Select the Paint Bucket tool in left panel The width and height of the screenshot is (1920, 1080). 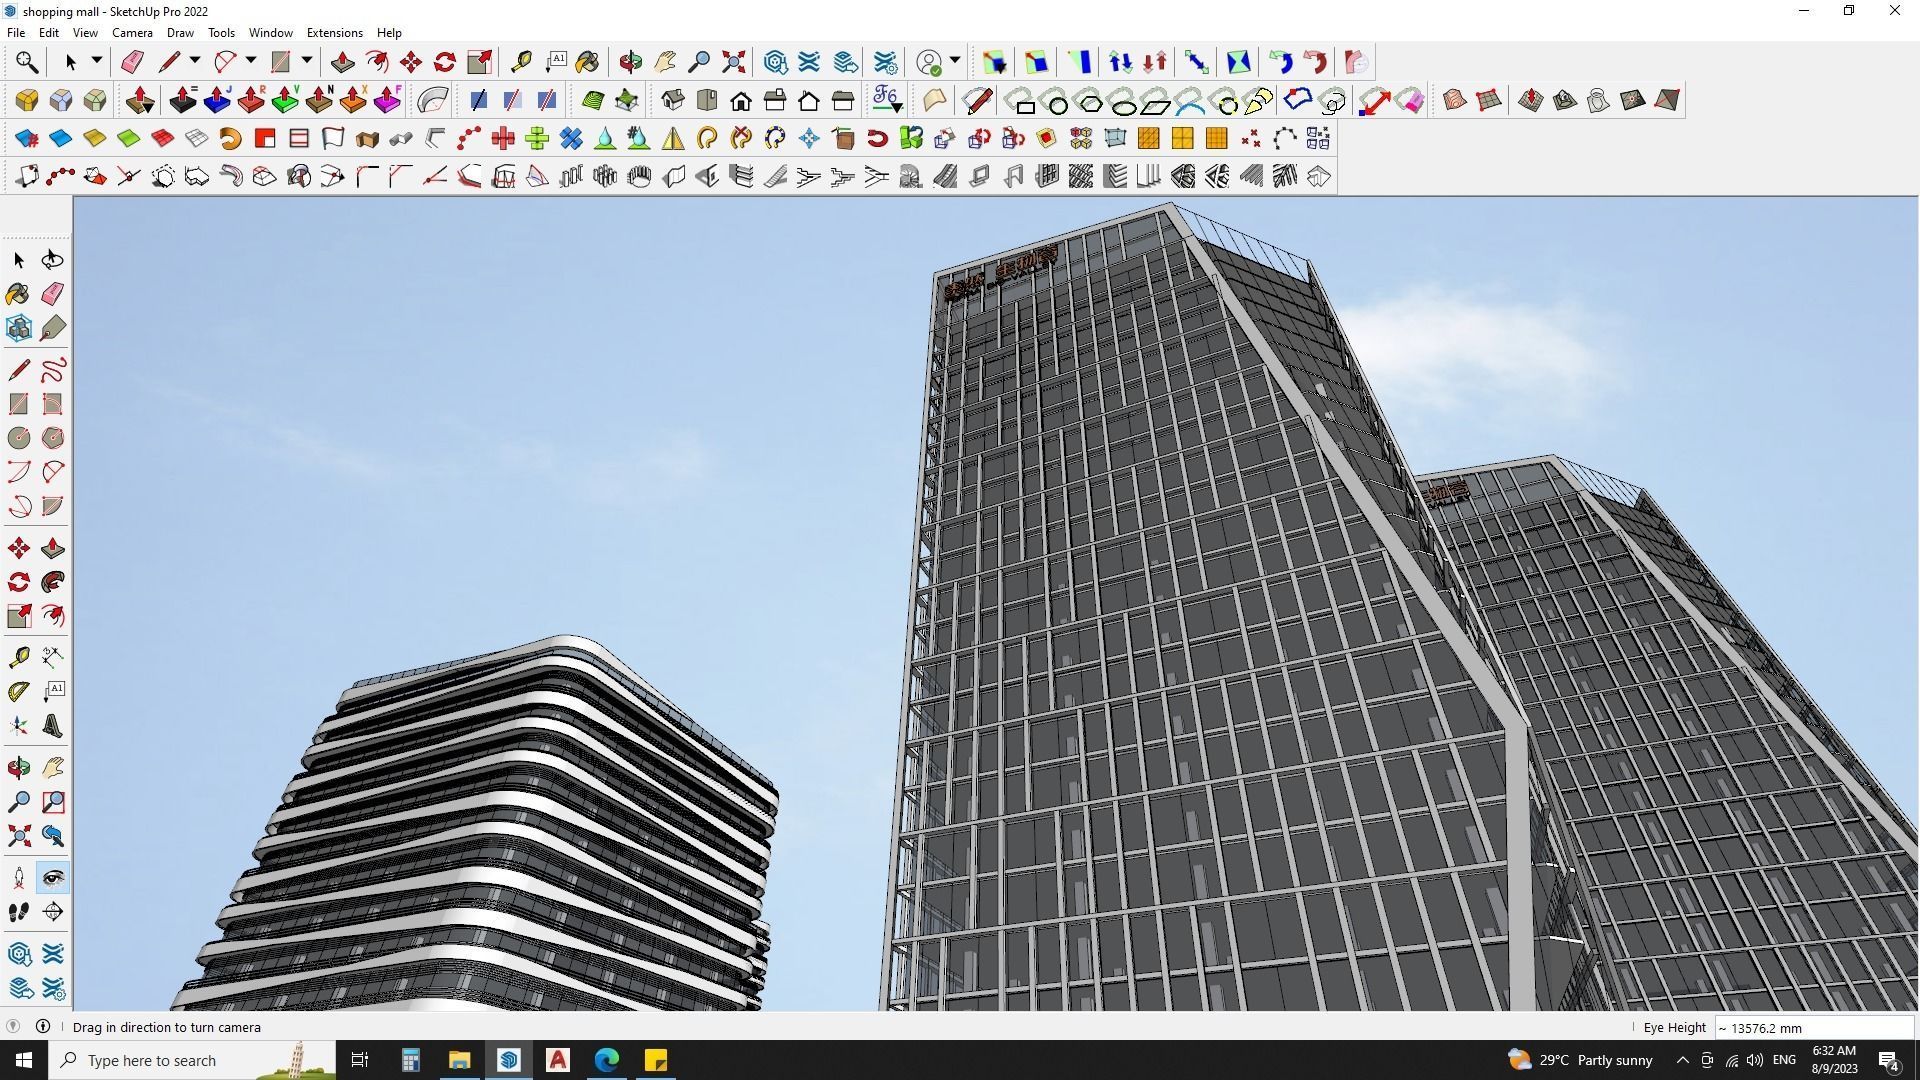(18, 293)
